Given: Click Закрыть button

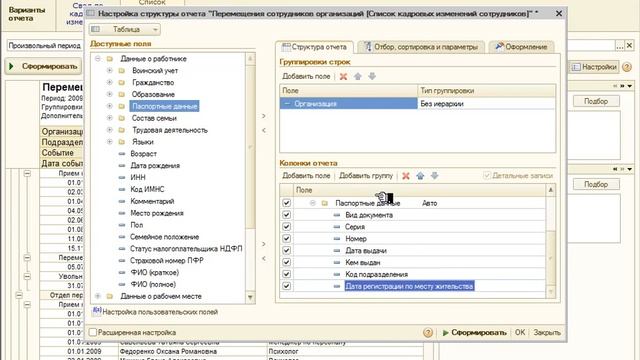Looking at the screenshot, I should pos(547,333).
